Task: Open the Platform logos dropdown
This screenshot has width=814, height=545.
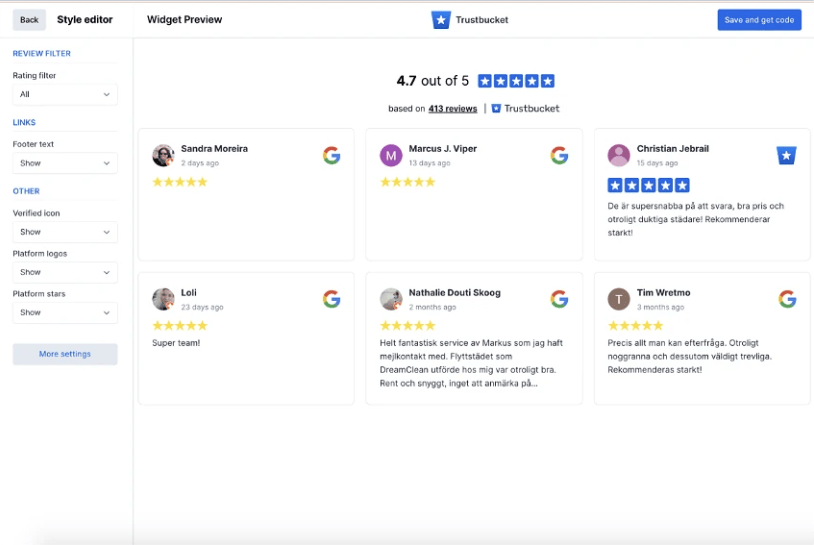Action: (x=65, y=272)
